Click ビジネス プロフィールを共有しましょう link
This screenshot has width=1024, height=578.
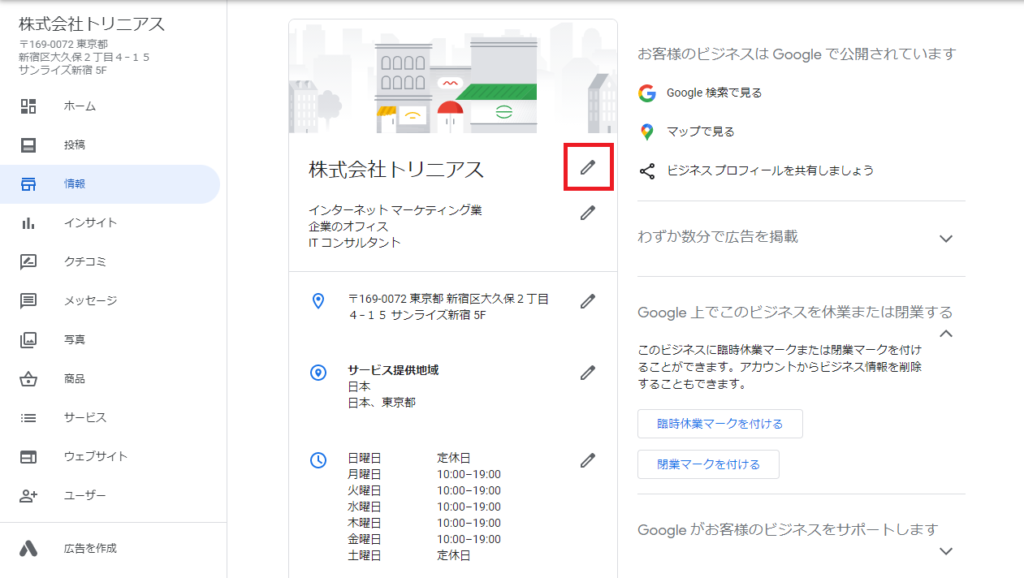[770, 170]
